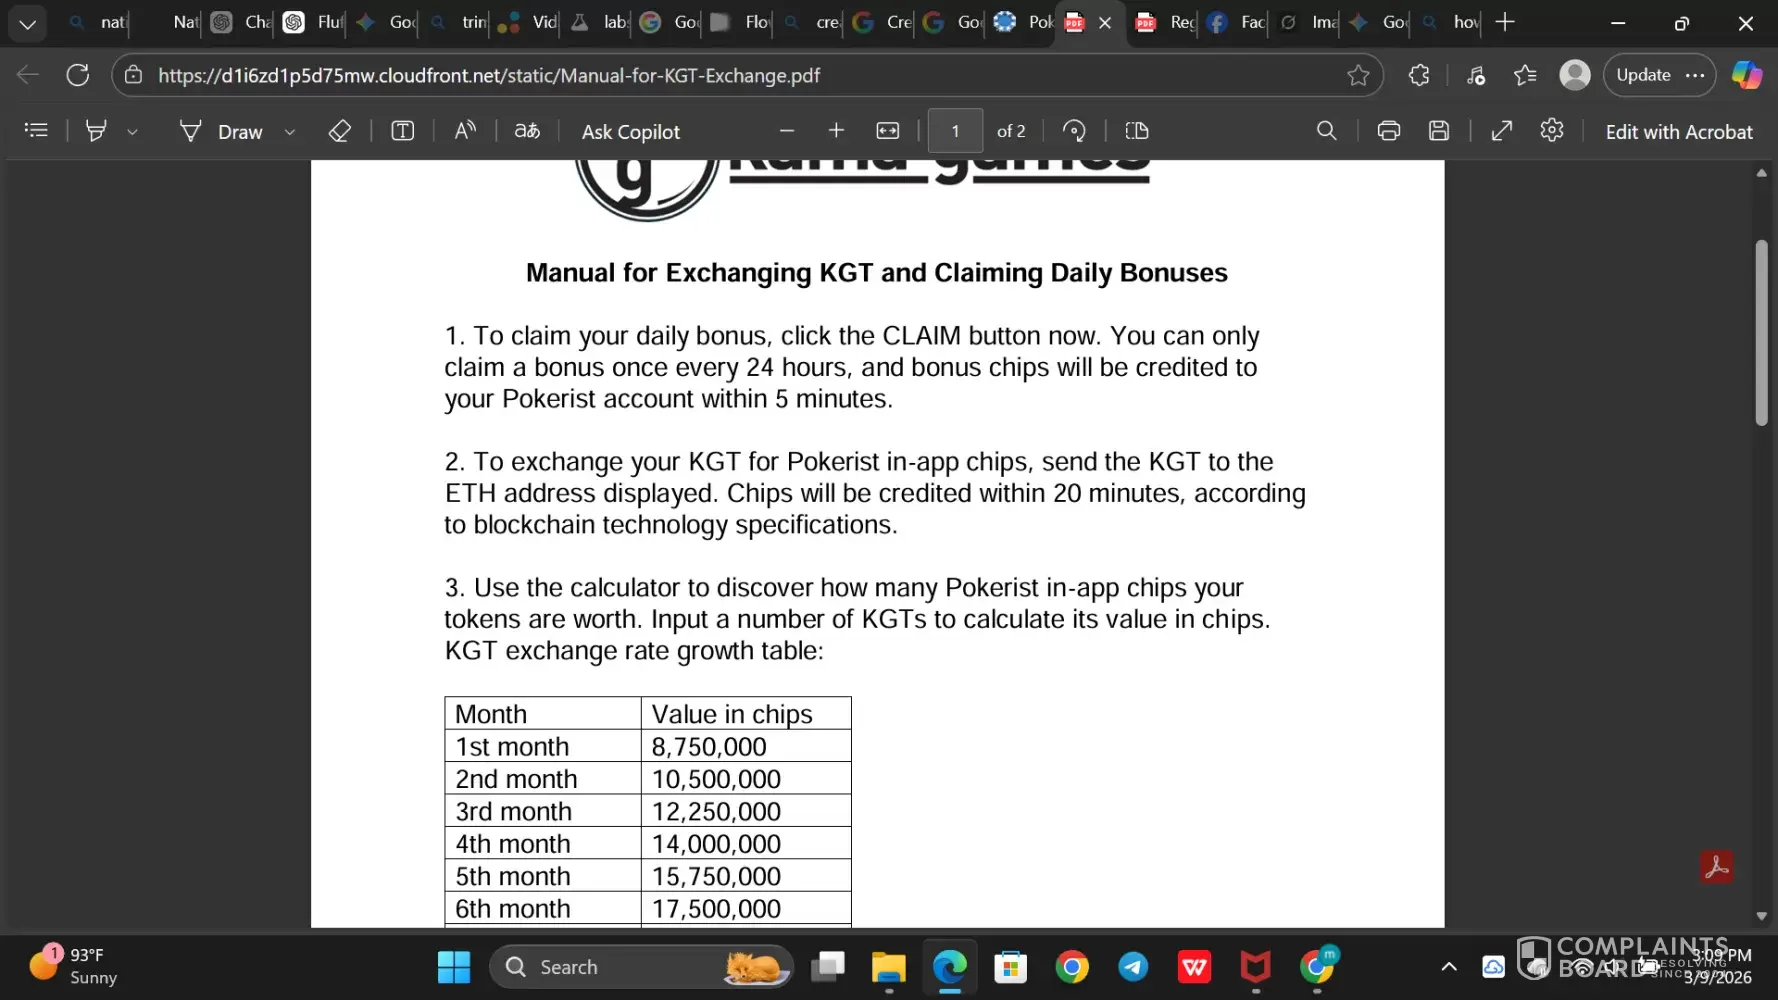Print the PDF document
Viewport: 1778px width, 1000px height.
tap(1388, 131)
